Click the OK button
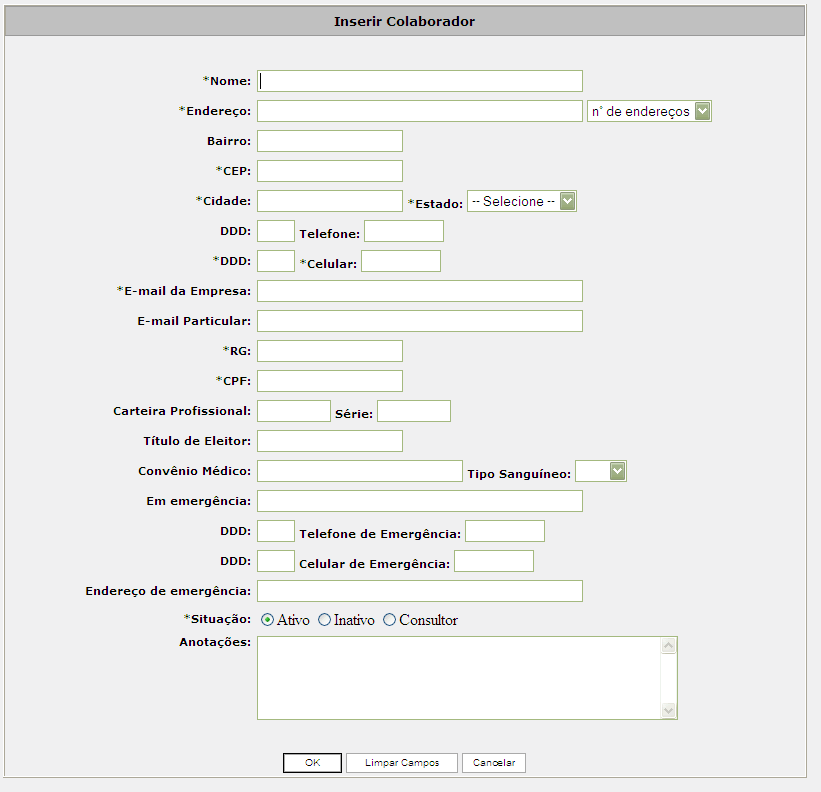The image size is (821, 792). (313, 763)
